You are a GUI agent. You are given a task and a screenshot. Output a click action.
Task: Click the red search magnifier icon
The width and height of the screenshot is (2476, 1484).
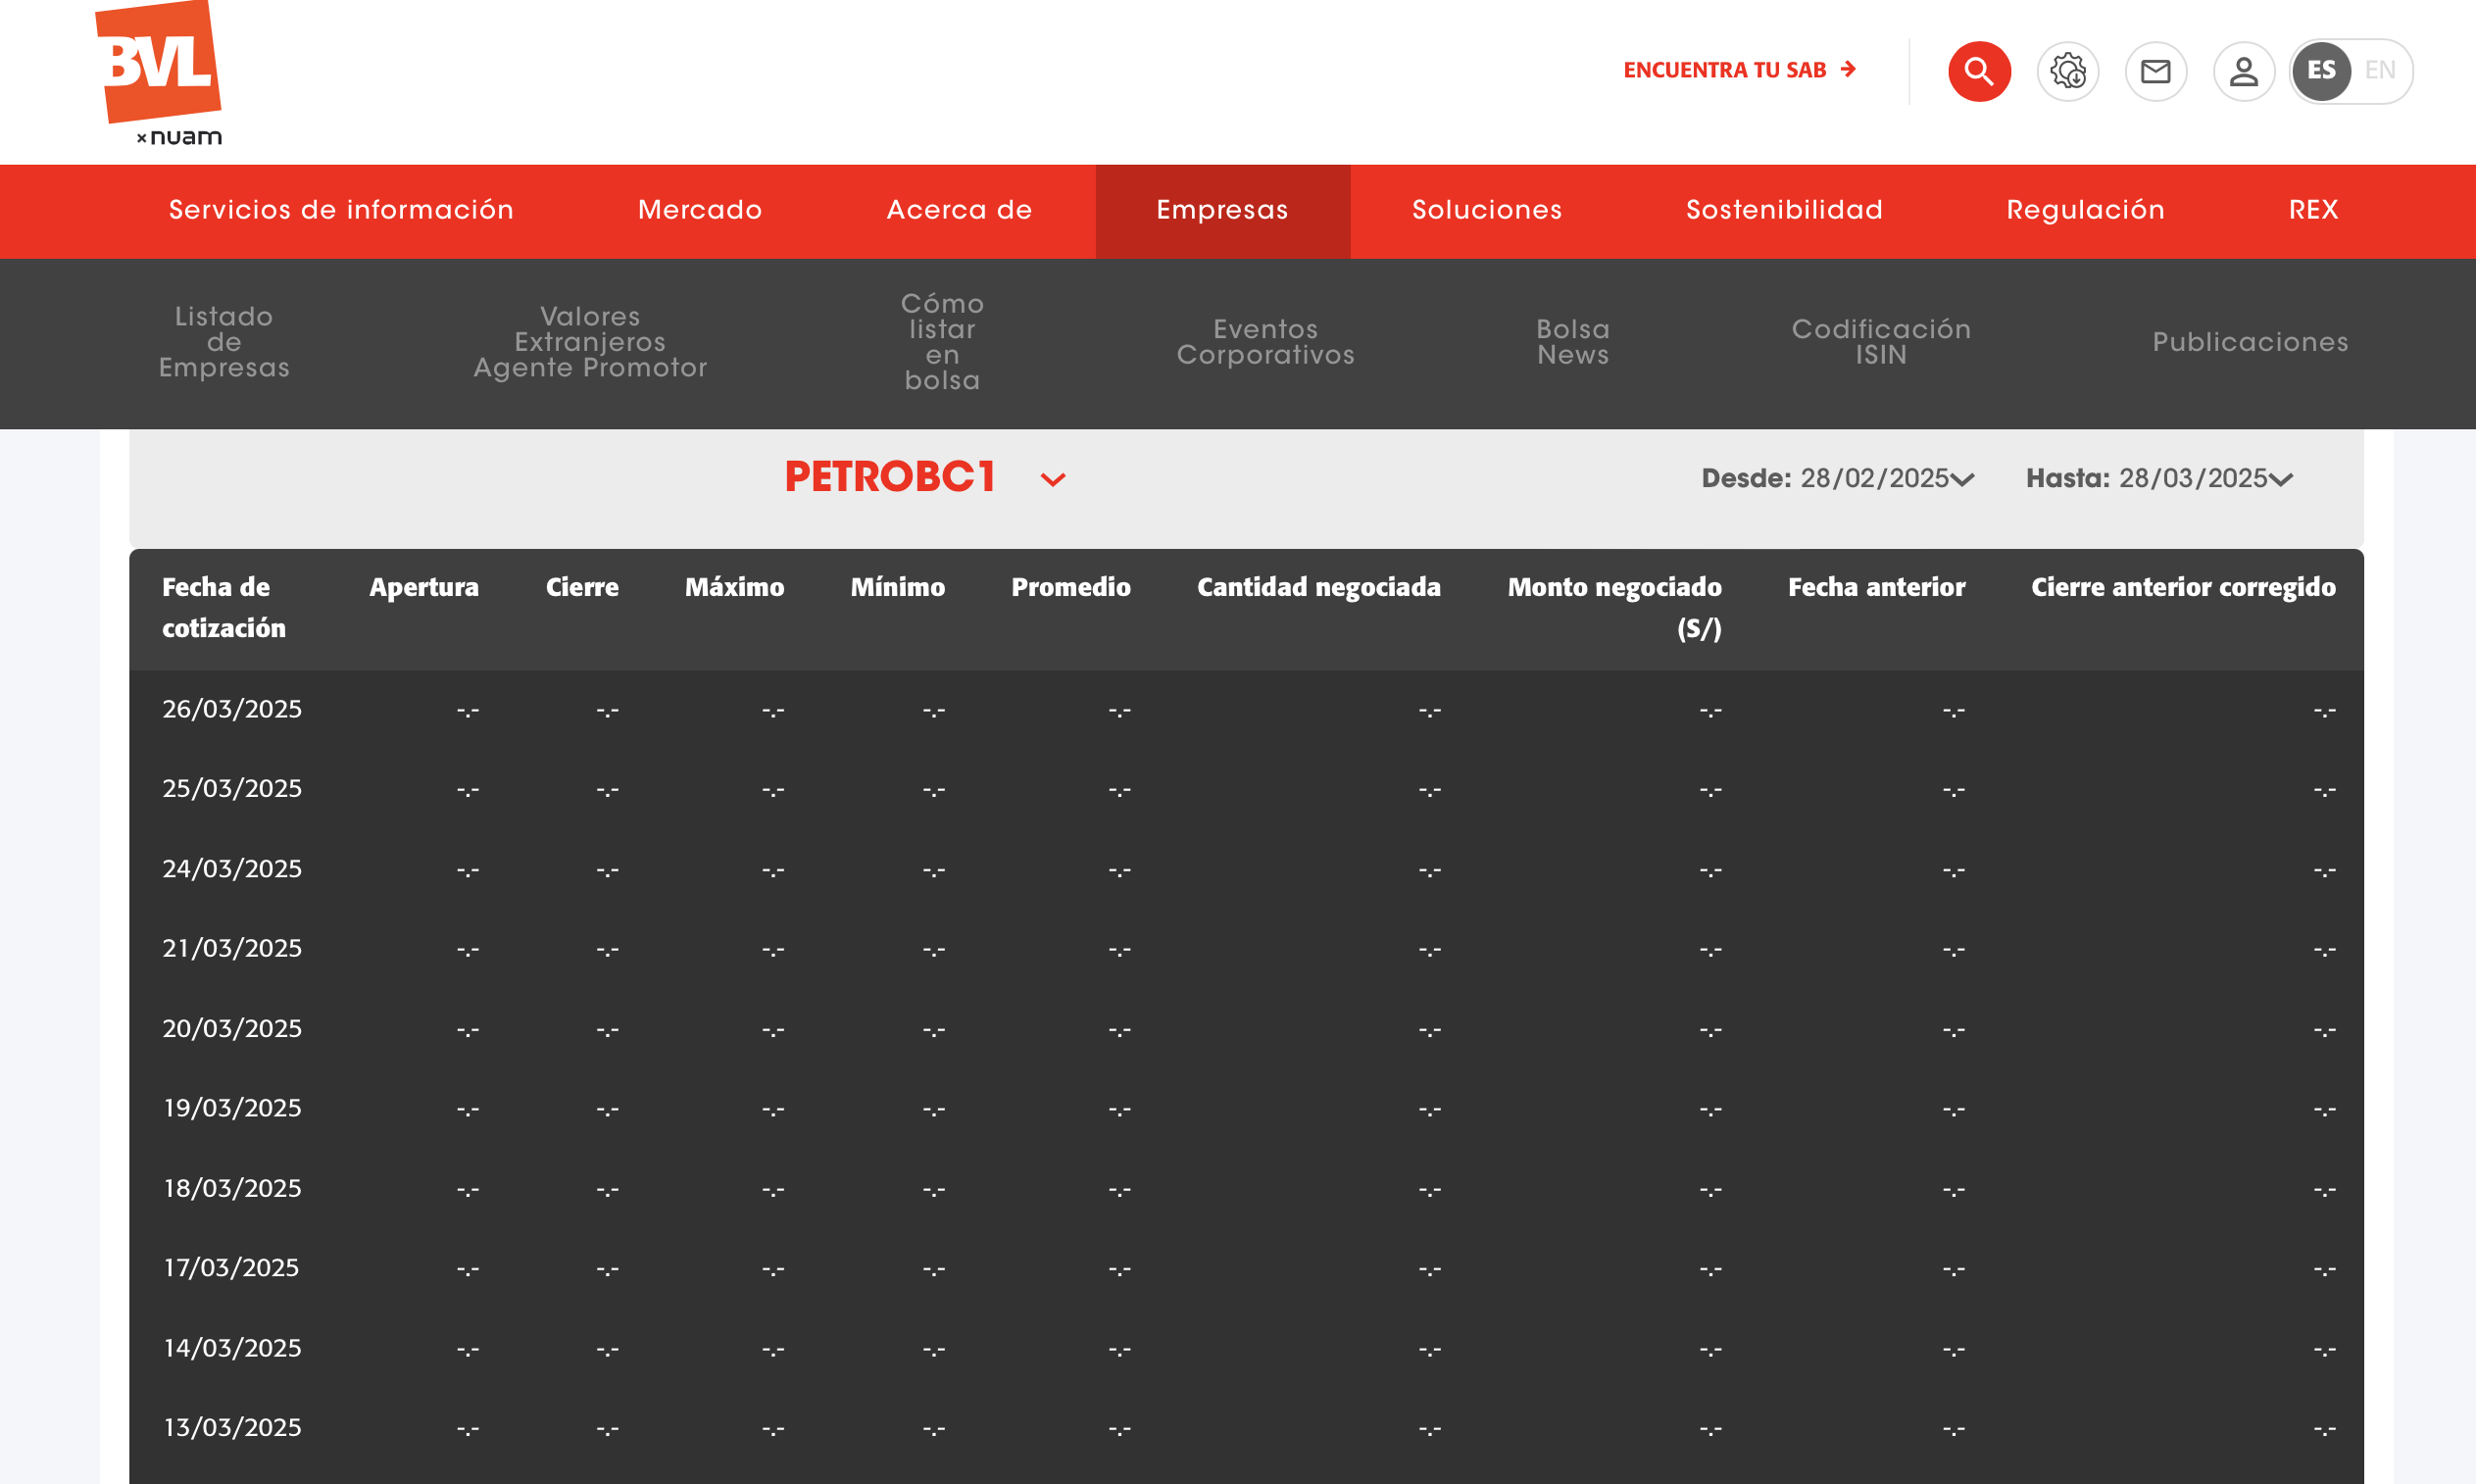pos(1978,71)
